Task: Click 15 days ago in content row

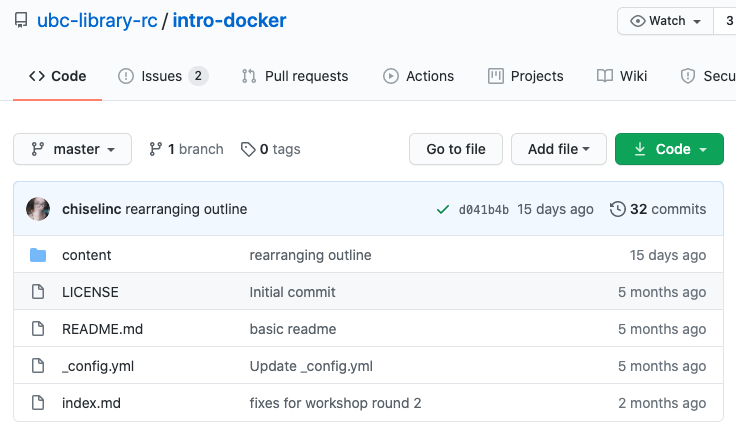Action: click(x=667, y=255)
